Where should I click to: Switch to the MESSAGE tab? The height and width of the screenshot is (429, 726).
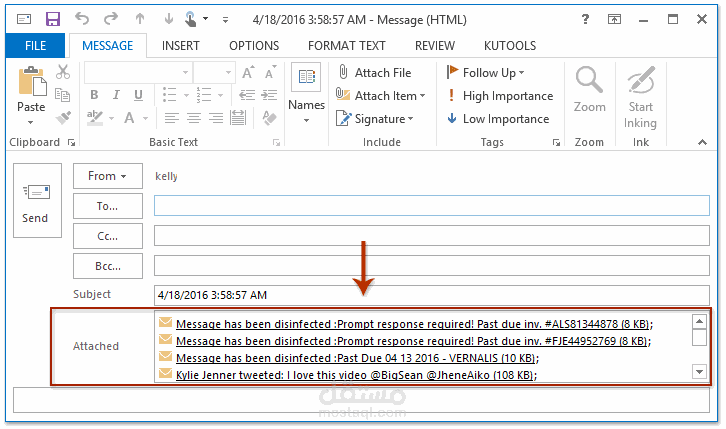(107, 46)
